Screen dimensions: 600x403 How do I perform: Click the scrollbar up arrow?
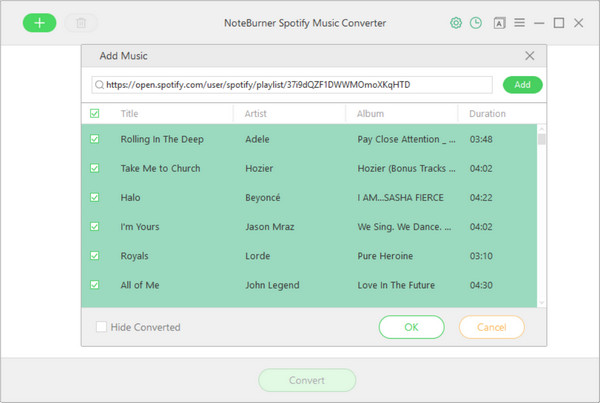click(x=541, y=129)
